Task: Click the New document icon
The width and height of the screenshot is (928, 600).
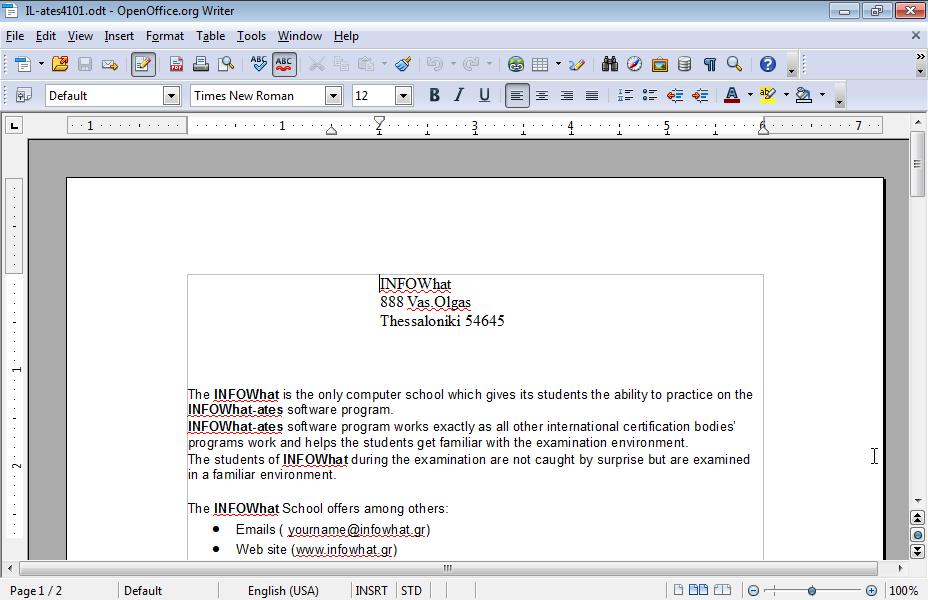Action: 22,64
